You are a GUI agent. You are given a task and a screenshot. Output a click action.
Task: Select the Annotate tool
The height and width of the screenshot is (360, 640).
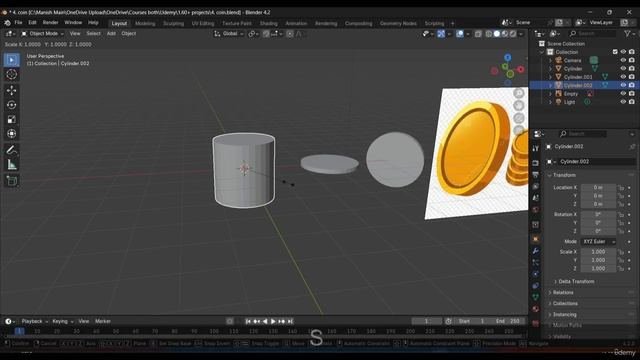coord(11,150)
